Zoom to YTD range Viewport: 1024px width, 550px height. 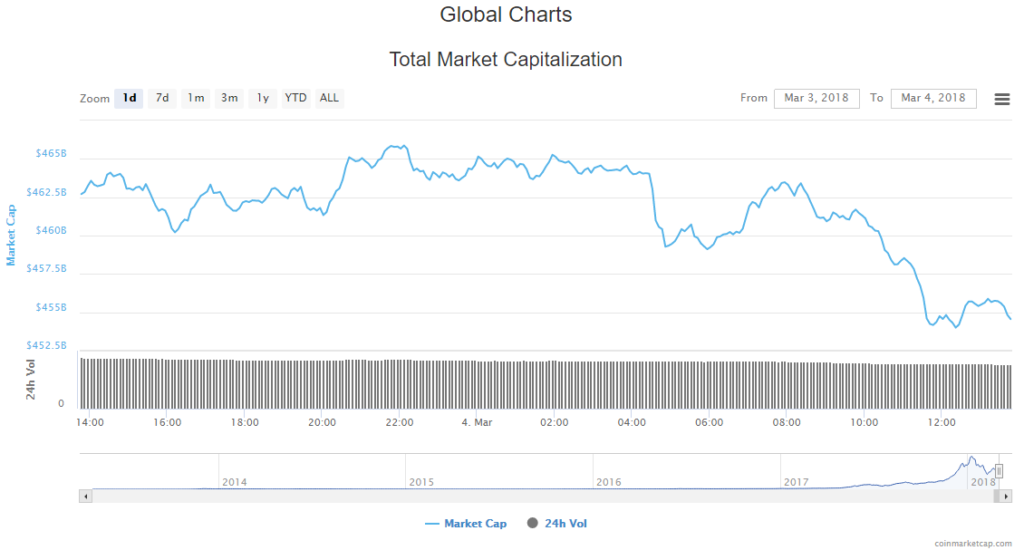tap(295, 98)
